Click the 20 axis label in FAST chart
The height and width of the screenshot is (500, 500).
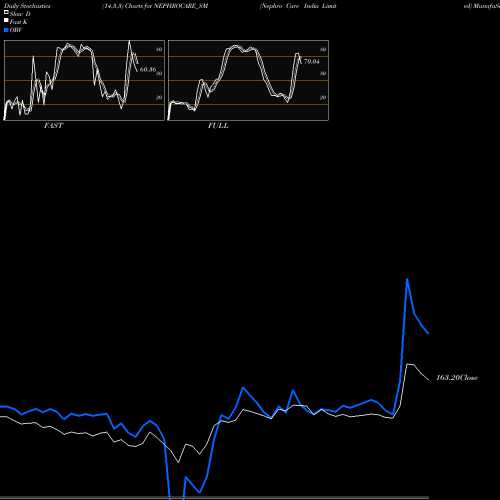click(x=159, y=97)
